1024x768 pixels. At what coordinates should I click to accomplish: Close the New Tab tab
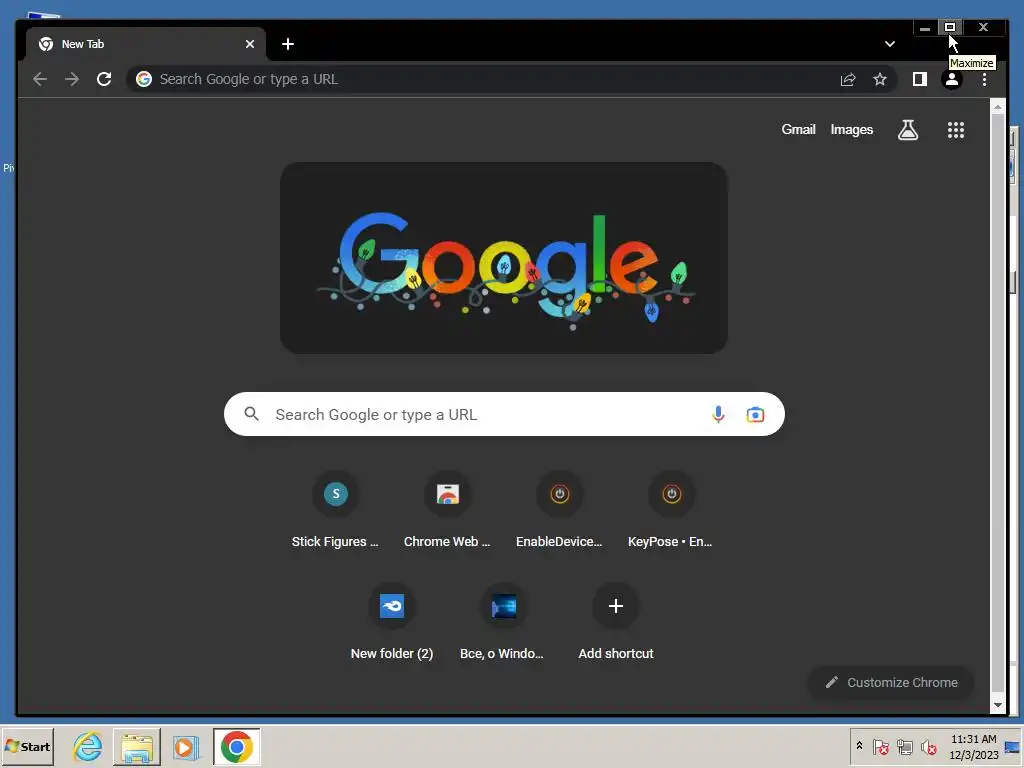(x=249, y=44)
